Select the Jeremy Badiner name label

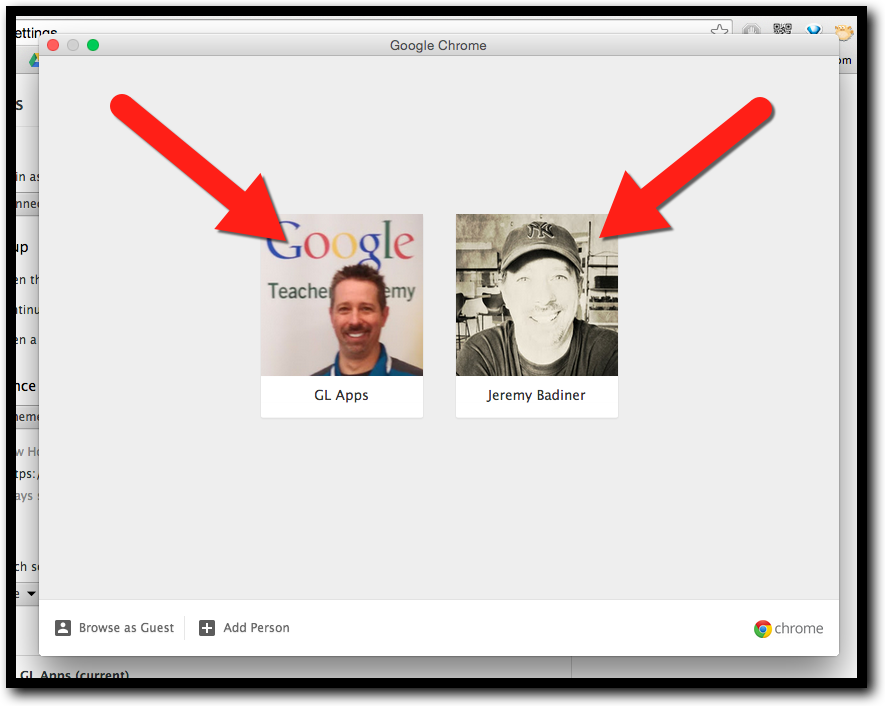(x=536, y=395)
